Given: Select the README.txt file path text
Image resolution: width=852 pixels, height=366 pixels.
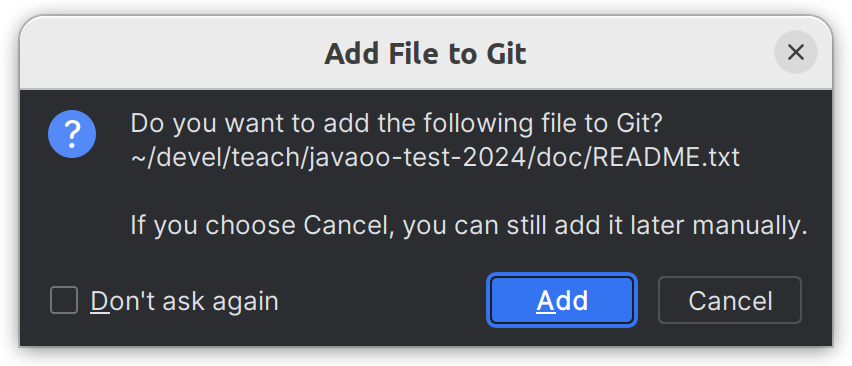Looking at the screenshot, I should (435, 157).
